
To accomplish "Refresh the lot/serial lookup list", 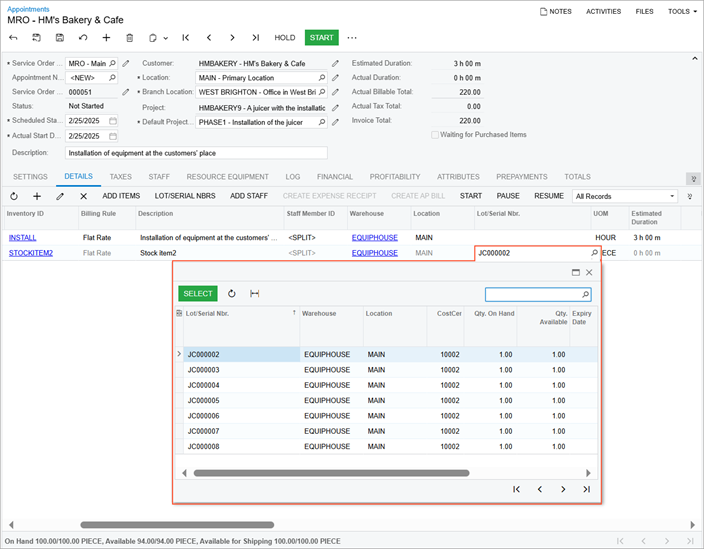I will pos(232,294).
